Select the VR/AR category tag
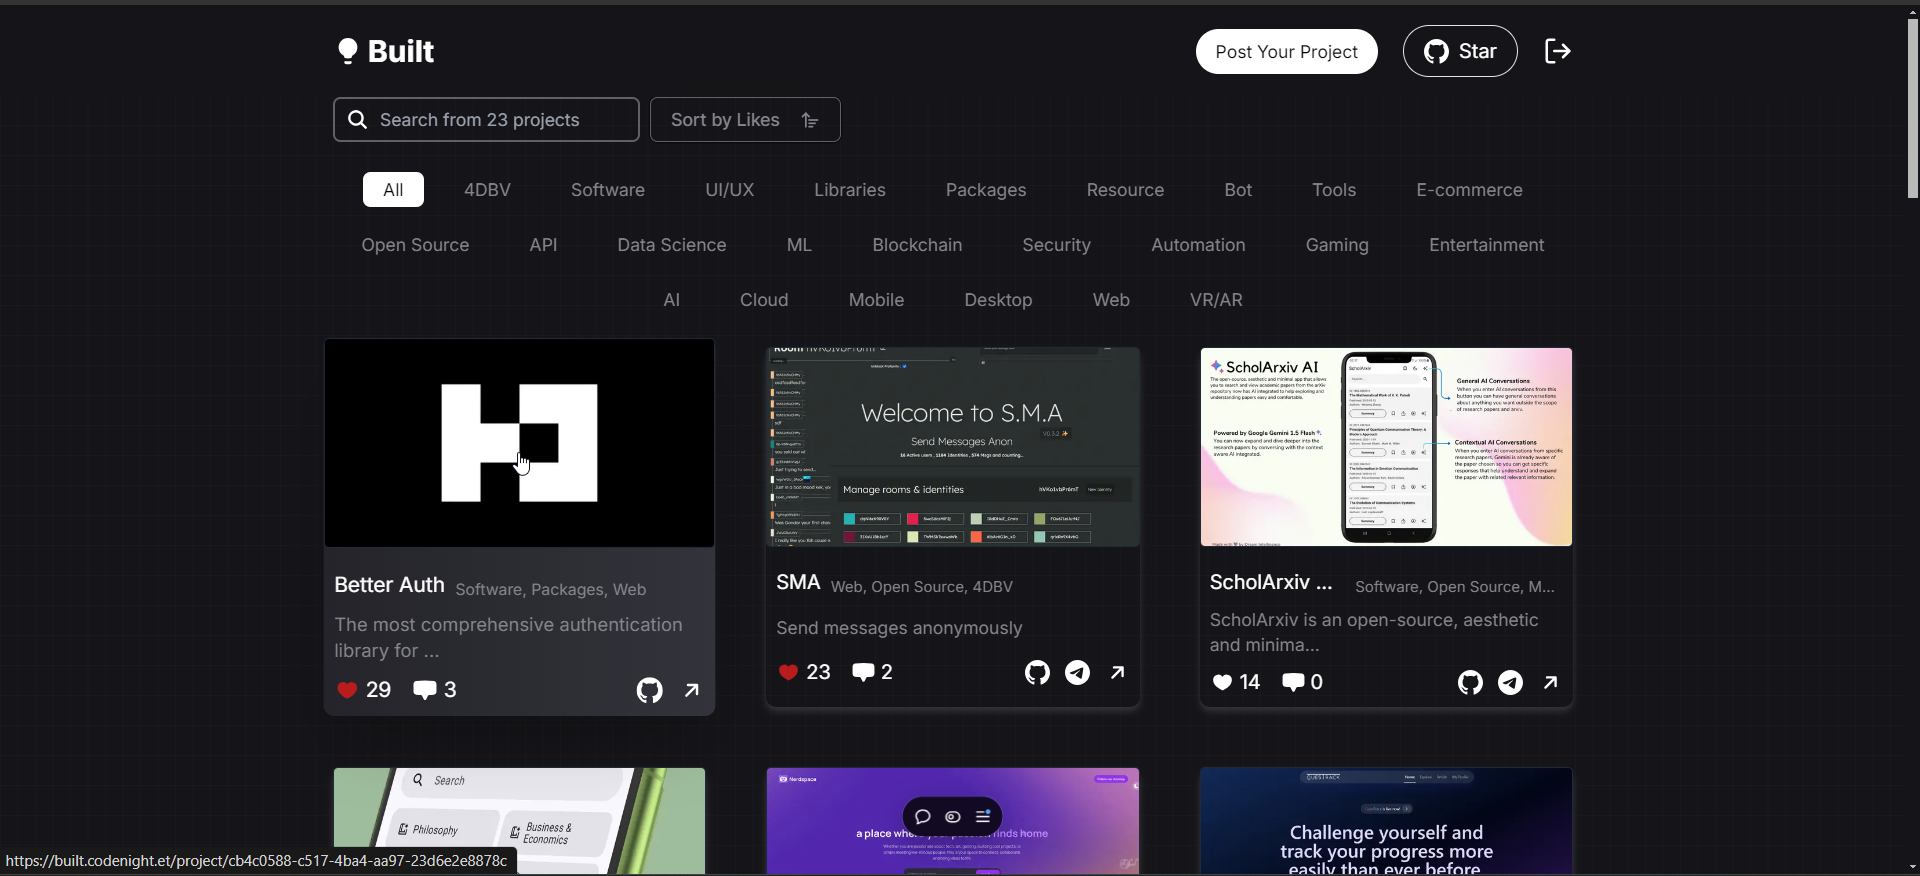 coord(1216,300)
